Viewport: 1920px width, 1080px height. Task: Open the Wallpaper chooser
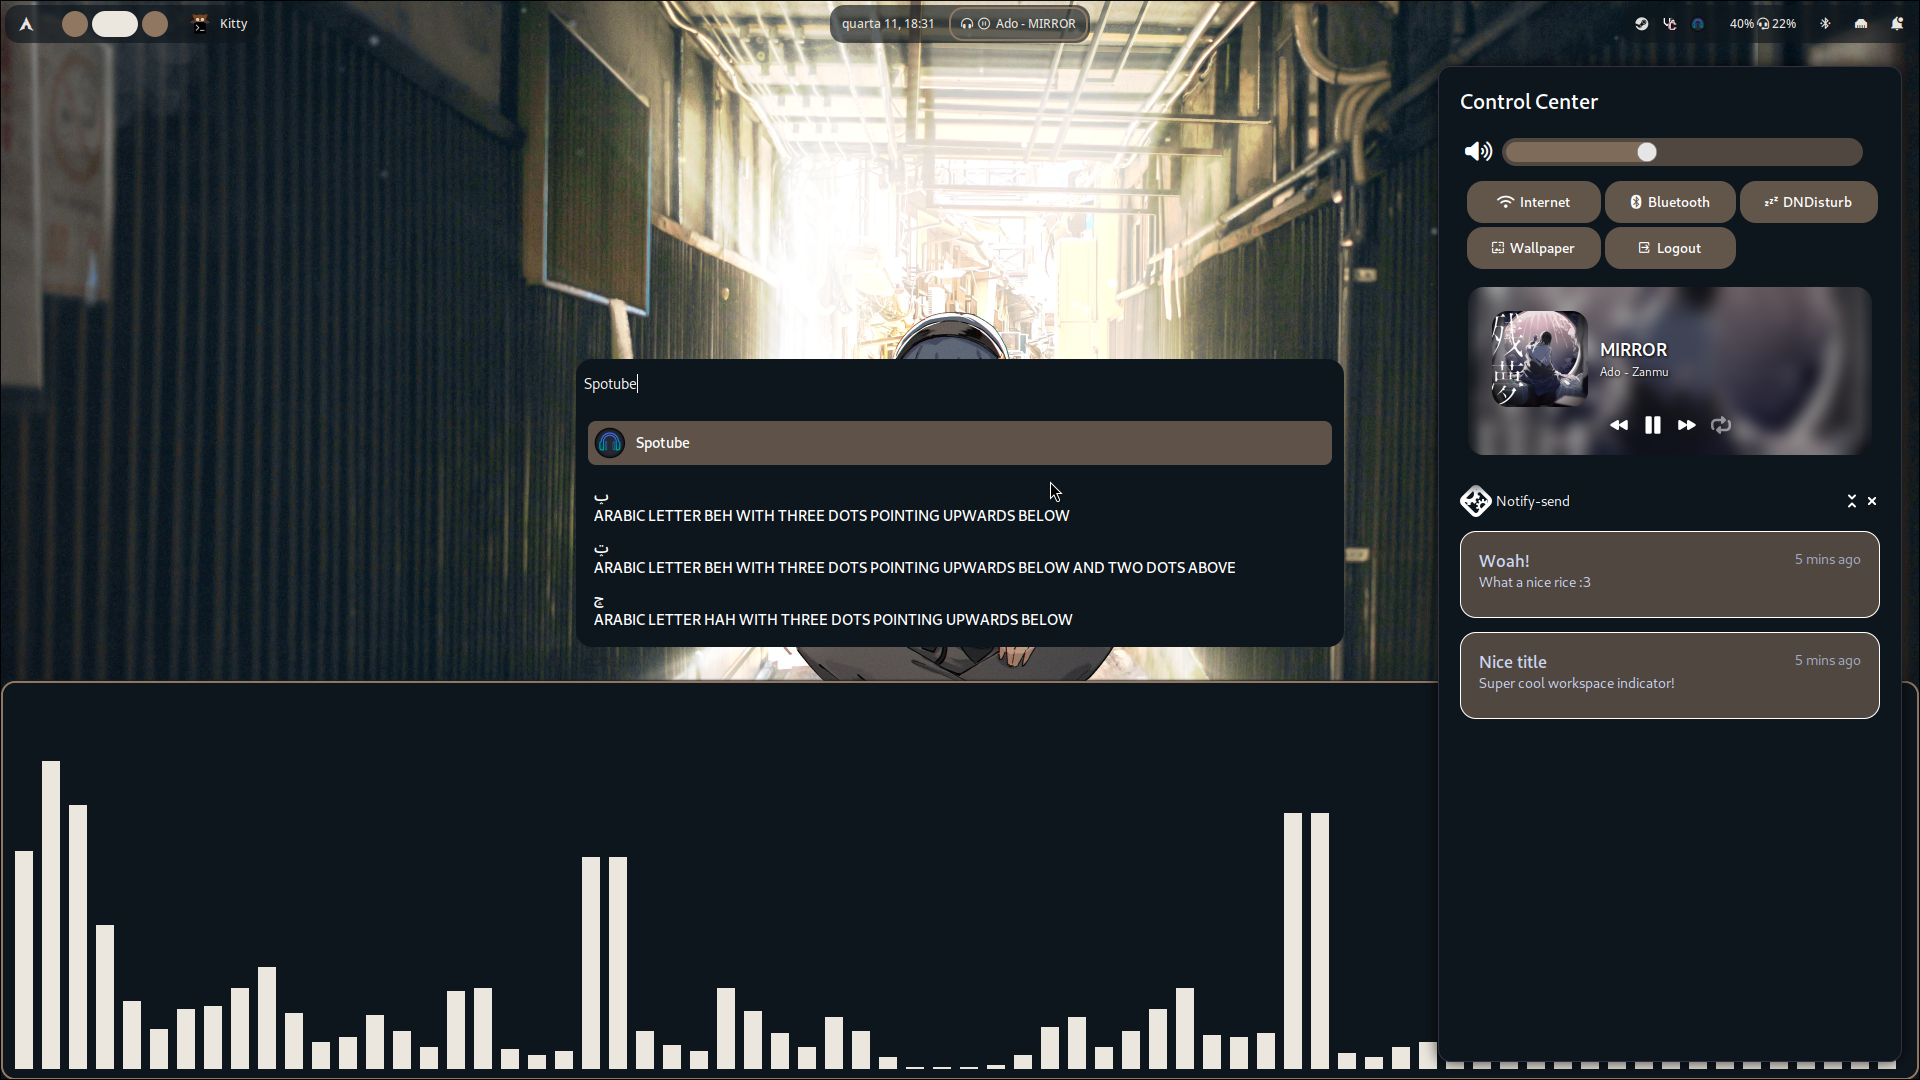point(1533,248)
